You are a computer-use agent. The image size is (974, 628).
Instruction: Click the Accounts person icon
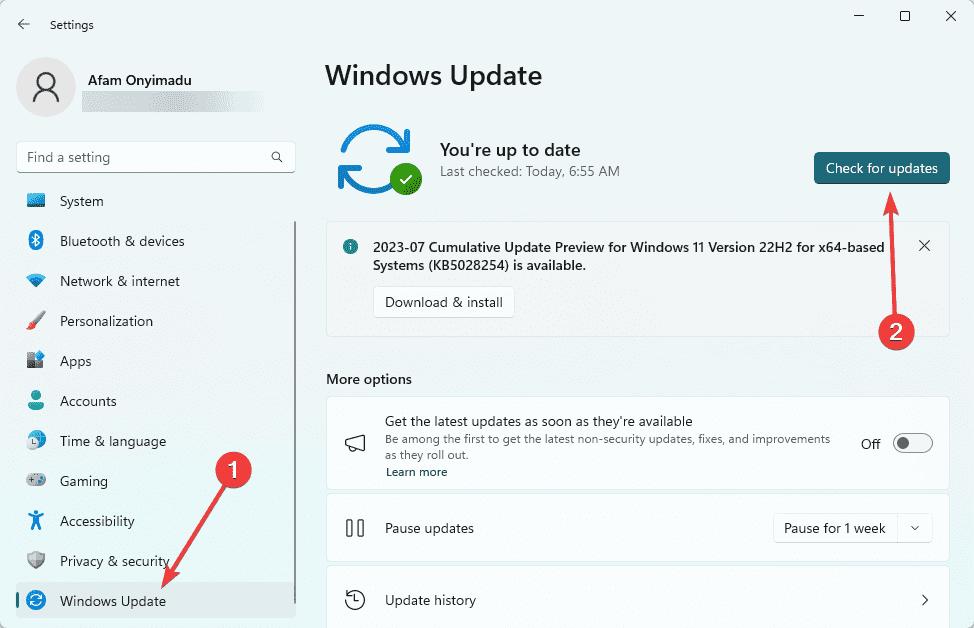(36, 401)
